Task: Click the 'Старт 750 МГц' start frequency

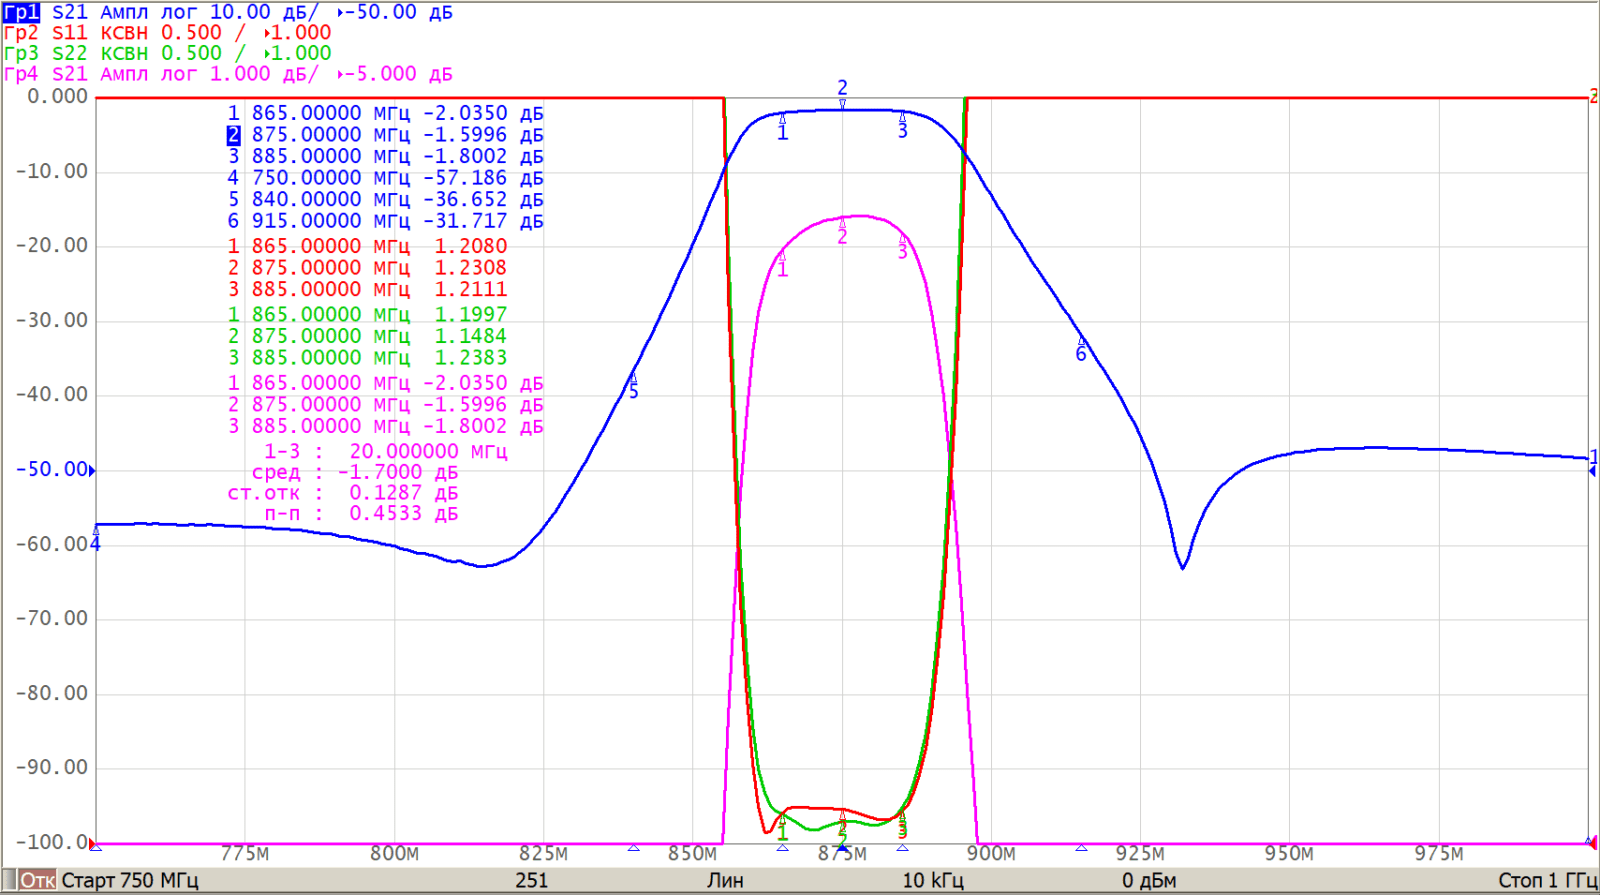Action: (130, 880)
